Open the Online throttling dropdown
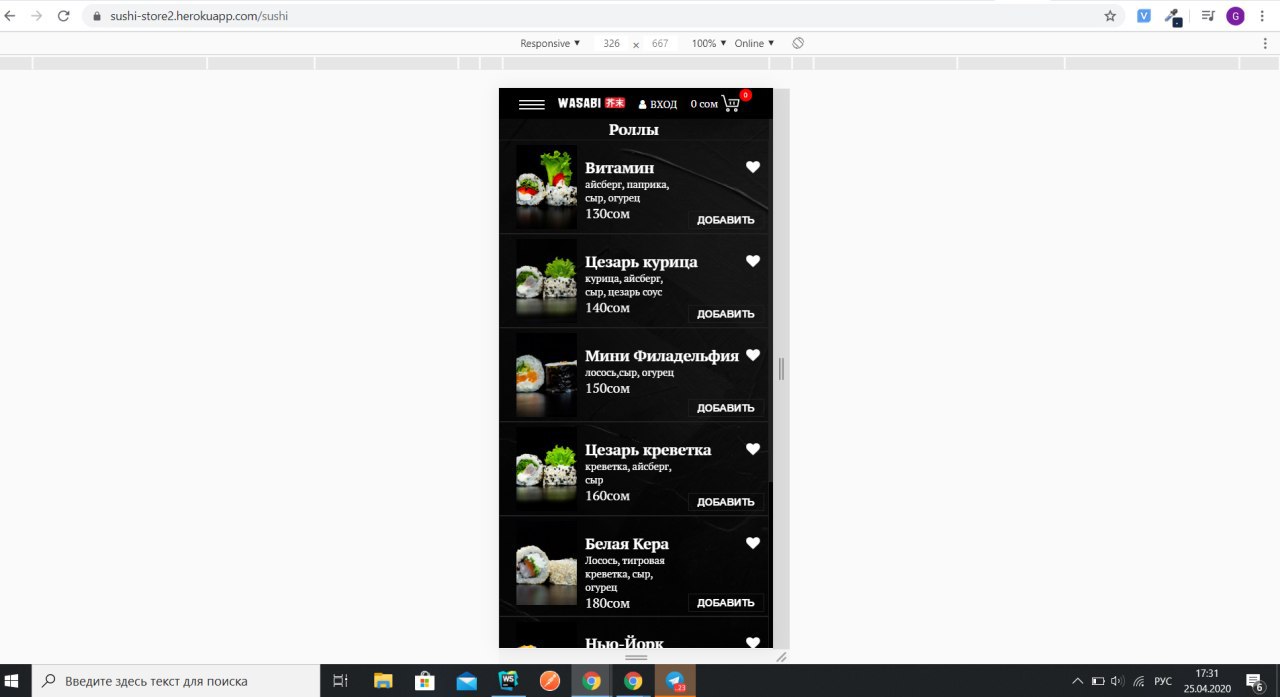The width and height of the screenshot is (1280, 697). 754,43
